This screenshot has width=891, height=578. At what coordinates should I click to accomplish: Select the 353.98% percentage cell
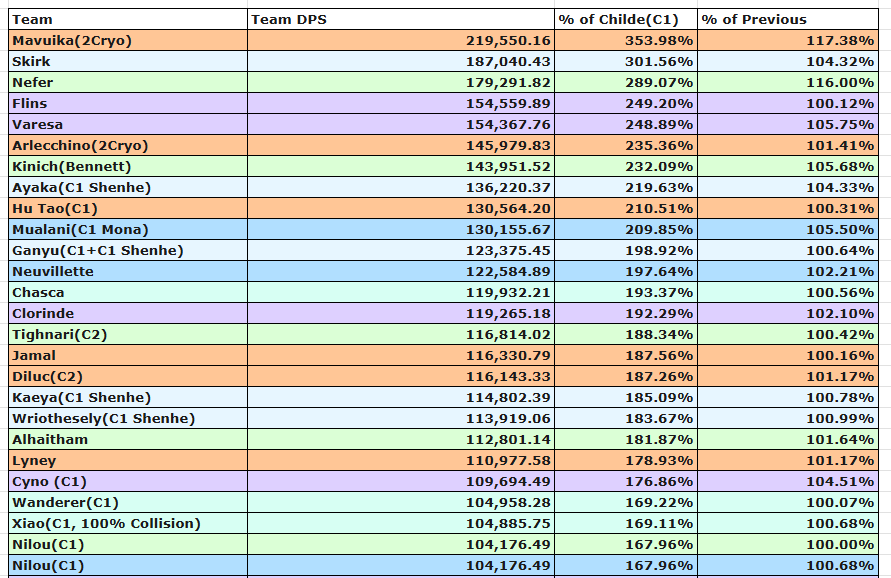pos(626,40)
